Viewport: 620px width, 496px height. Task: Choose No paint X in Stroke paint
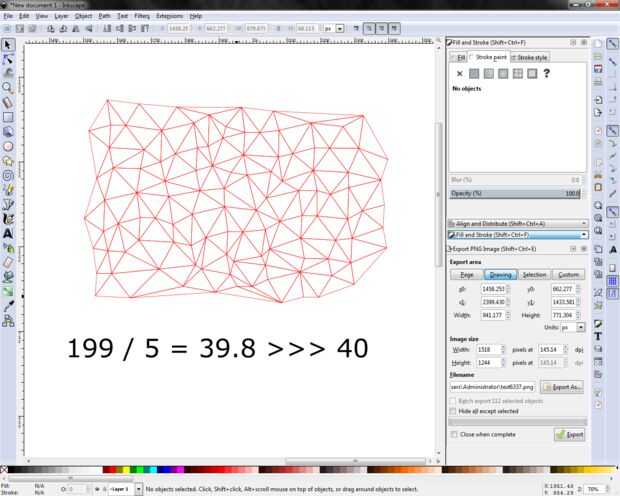459,74
